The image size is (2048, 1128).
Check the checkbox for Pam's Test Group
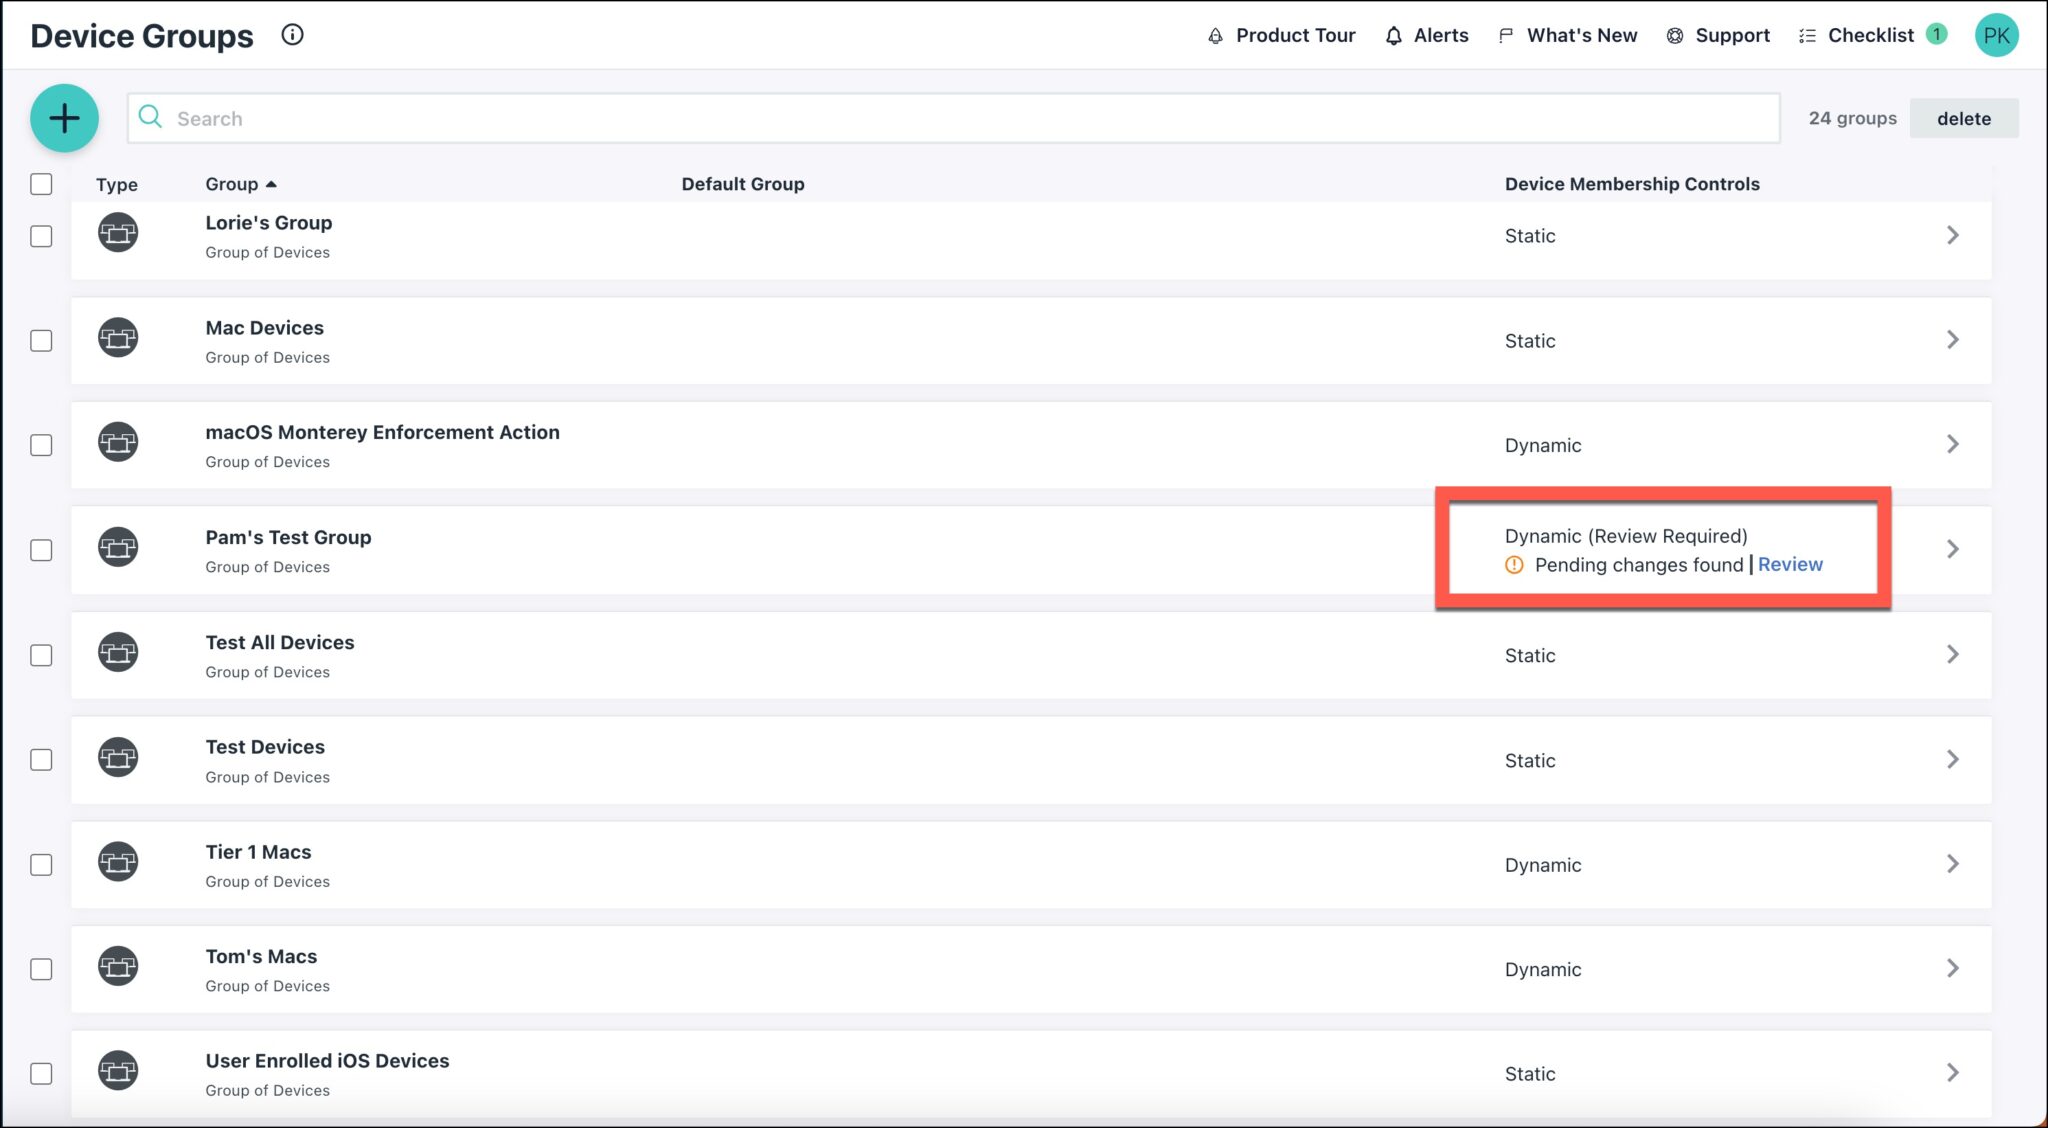click(41, 550)
